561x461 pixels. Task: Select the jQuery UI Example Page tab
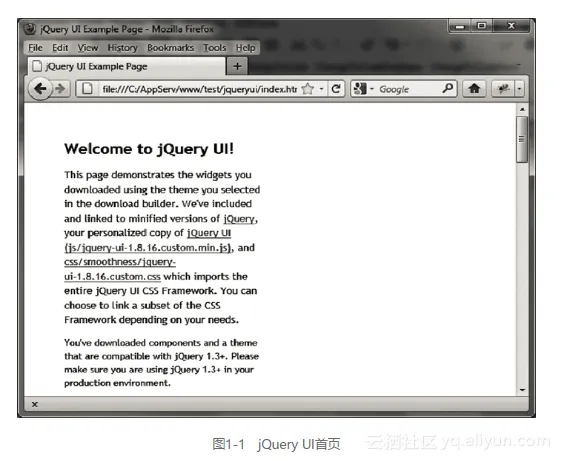(x=127, y=67)
